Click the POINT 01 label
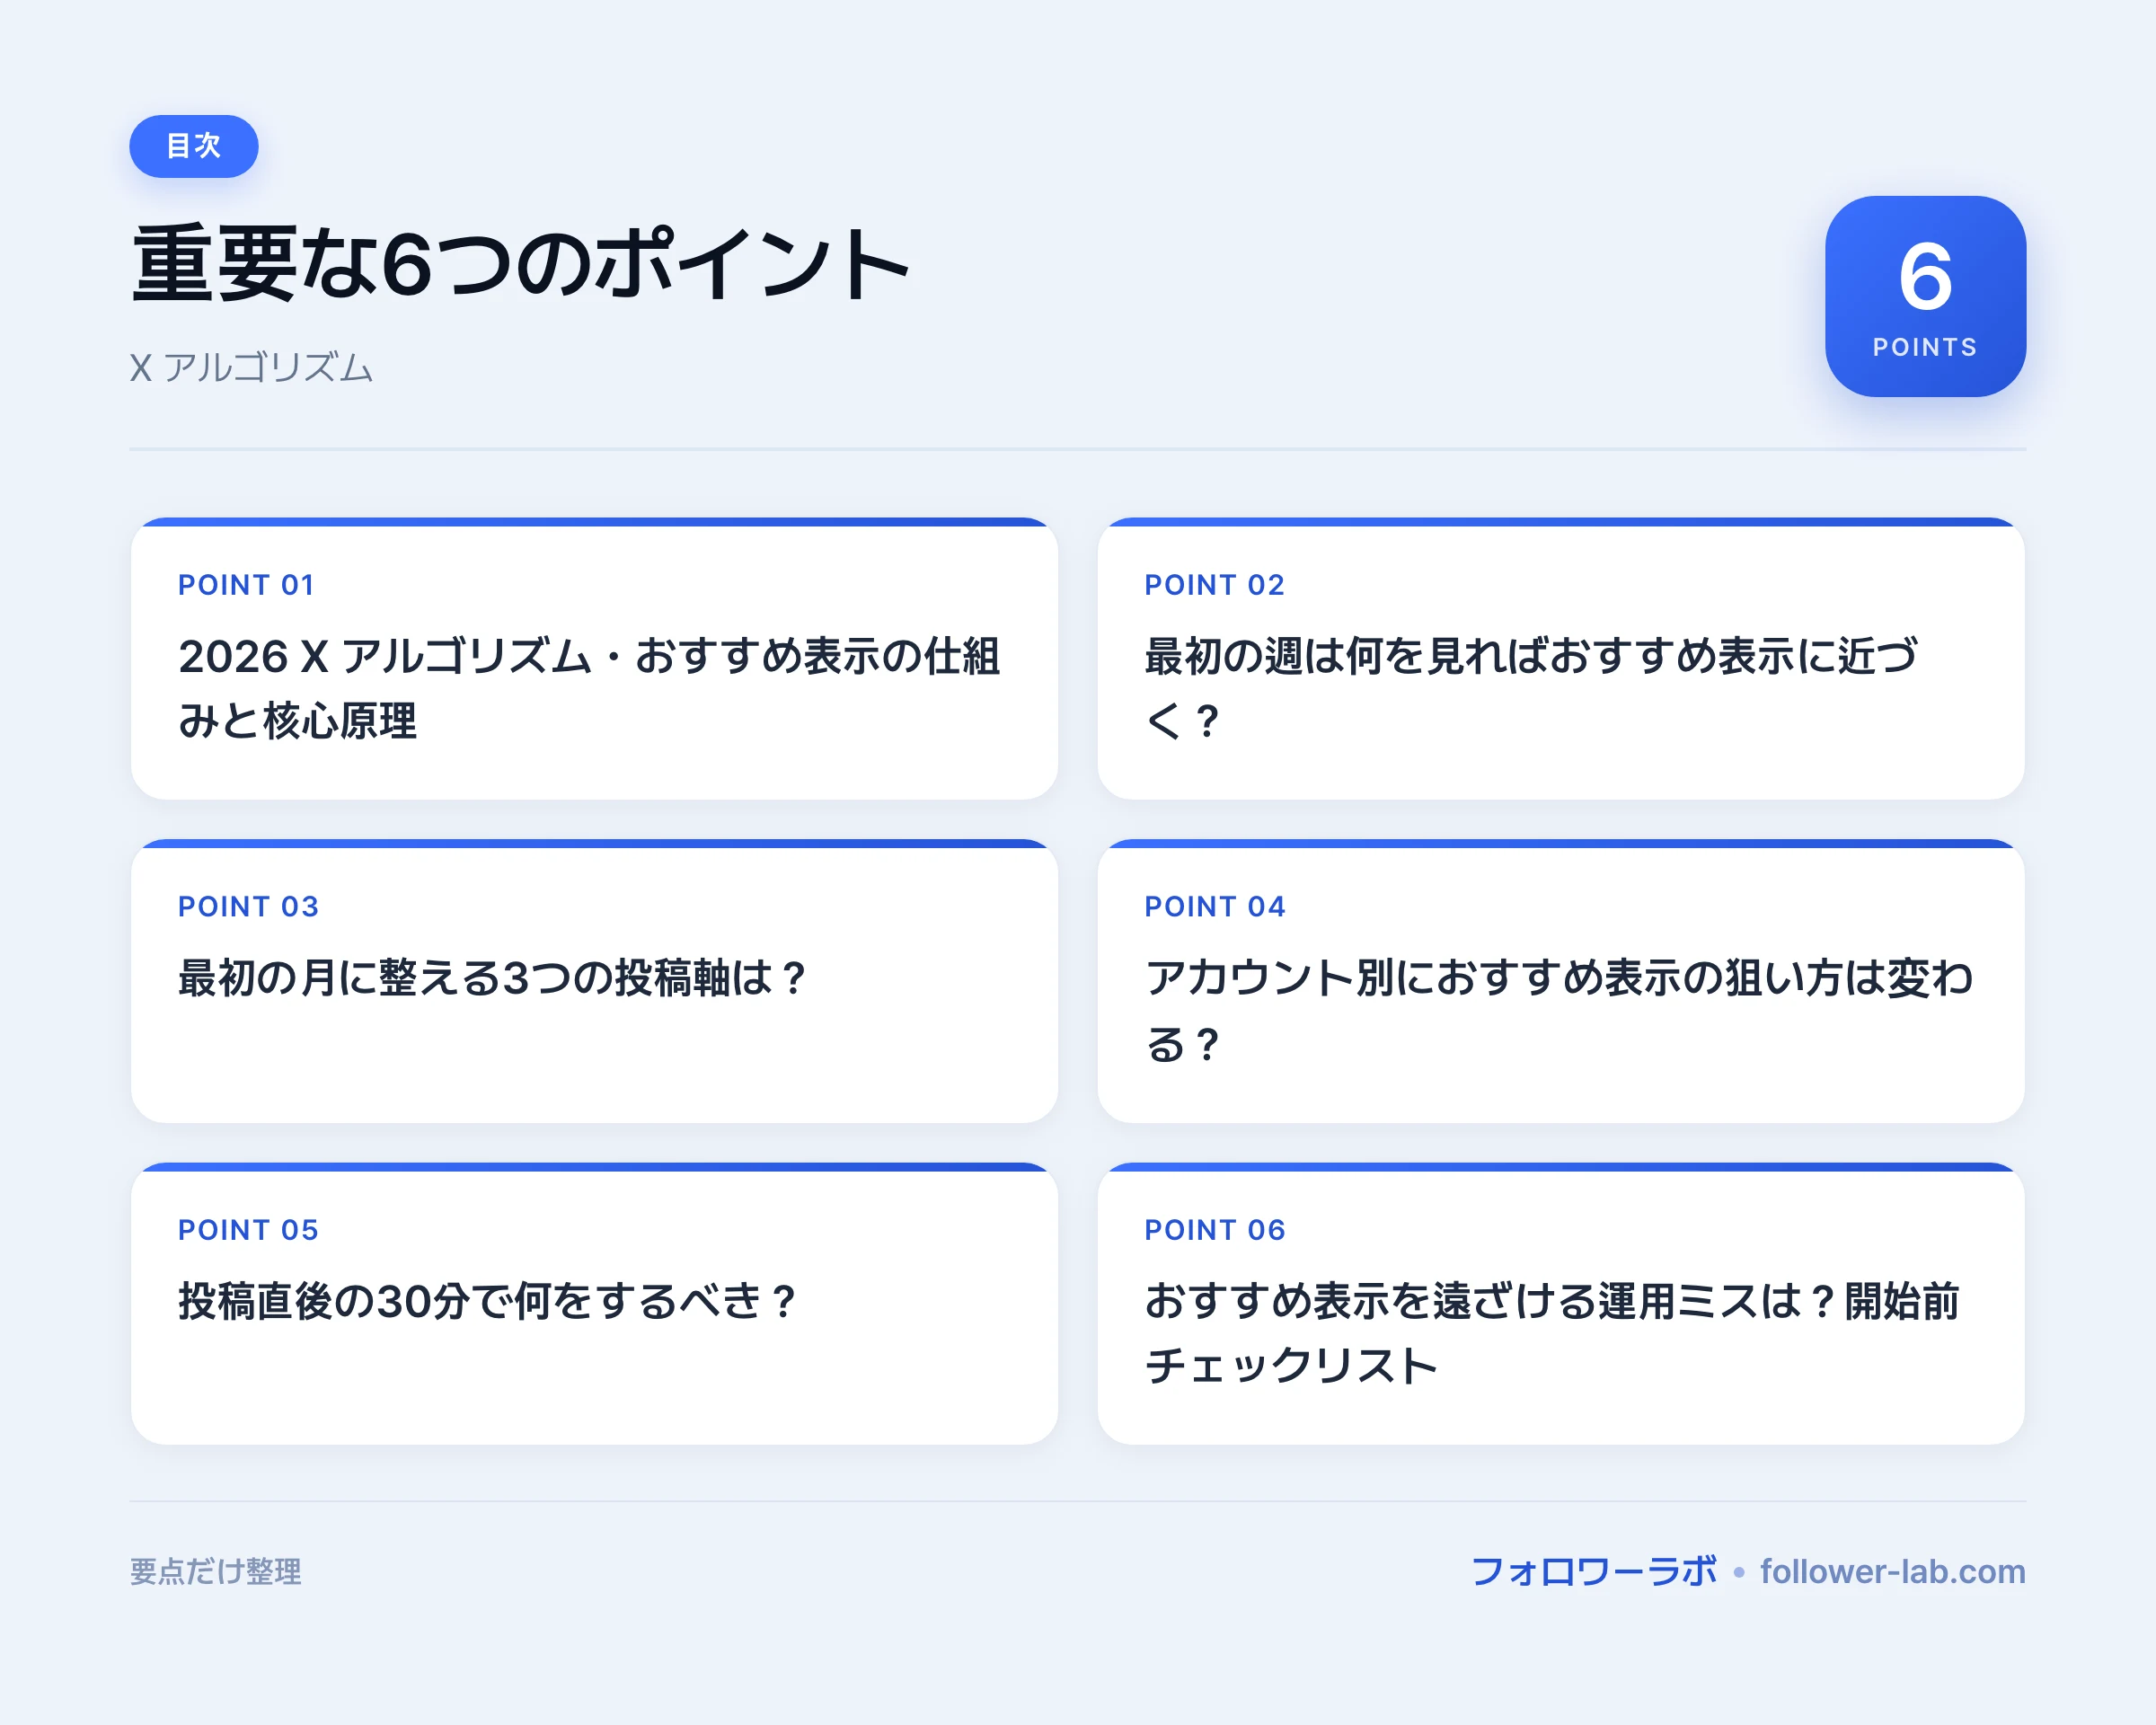The height and width of the screenshot is (1725, 2156). tap(246, 585)
